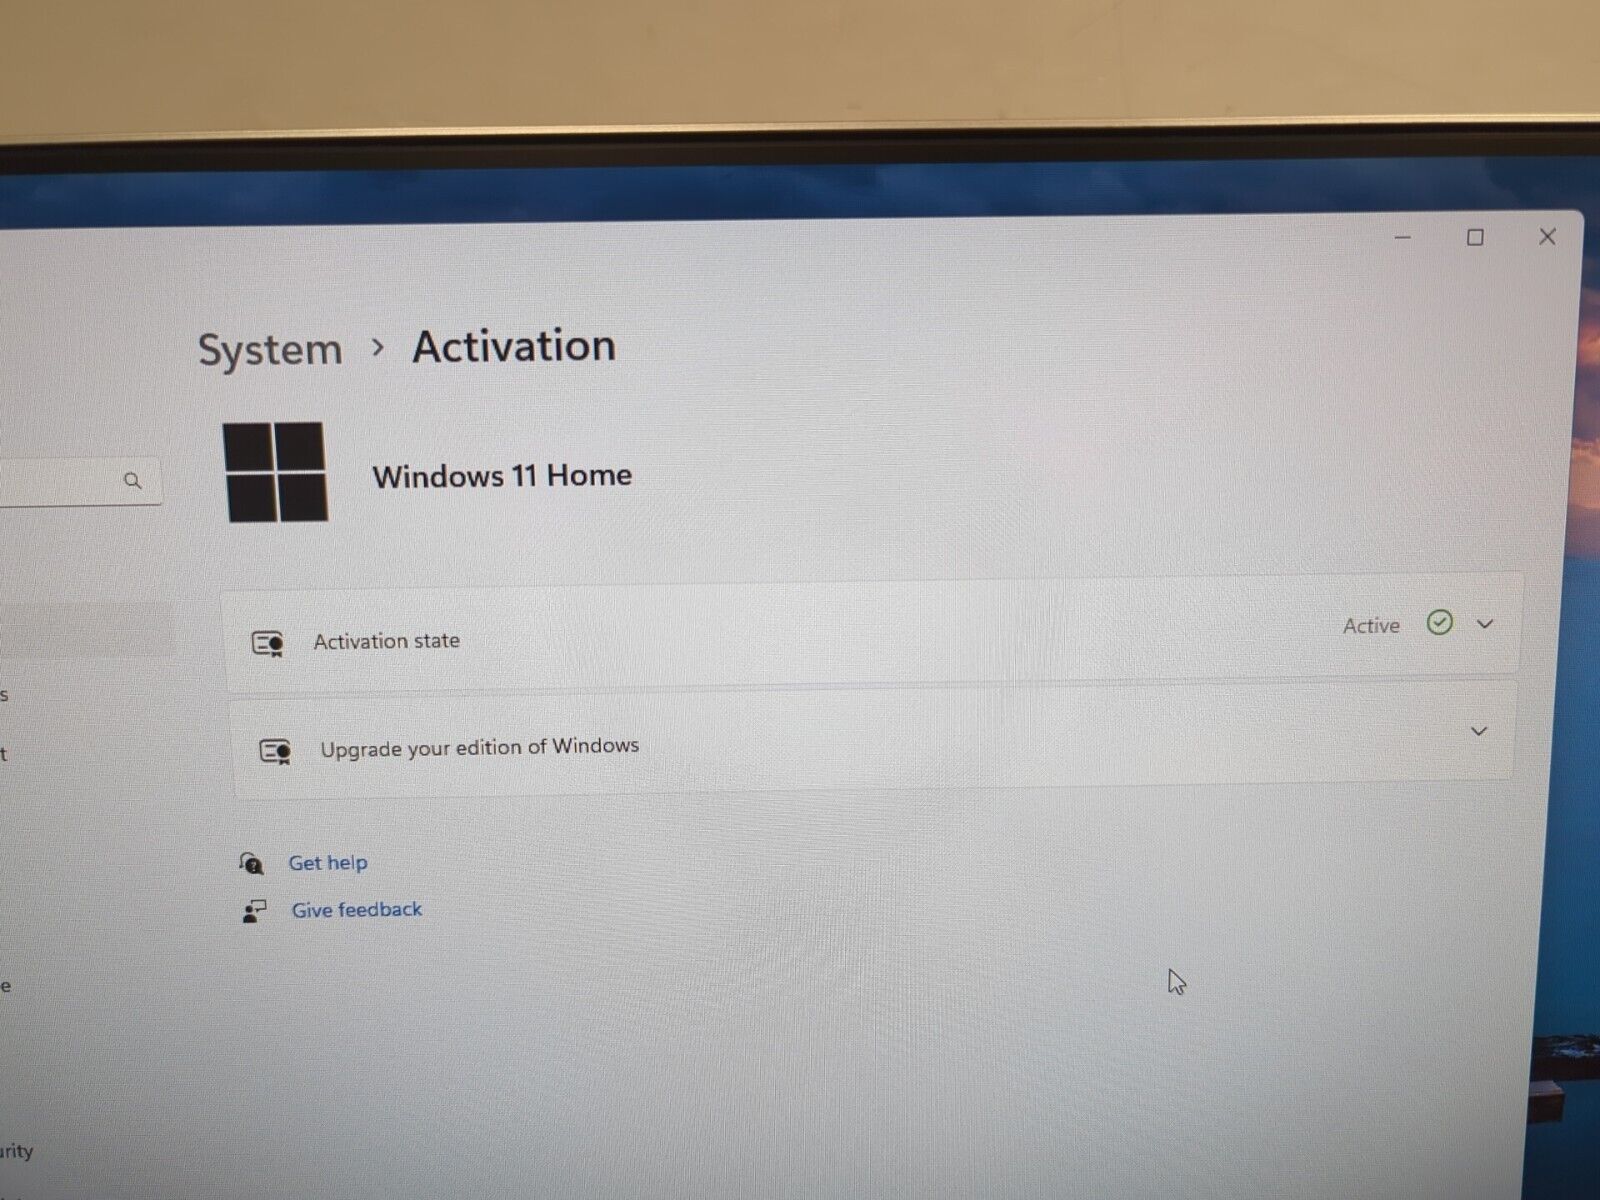Maximize the Settings window

click(1475, 238)
